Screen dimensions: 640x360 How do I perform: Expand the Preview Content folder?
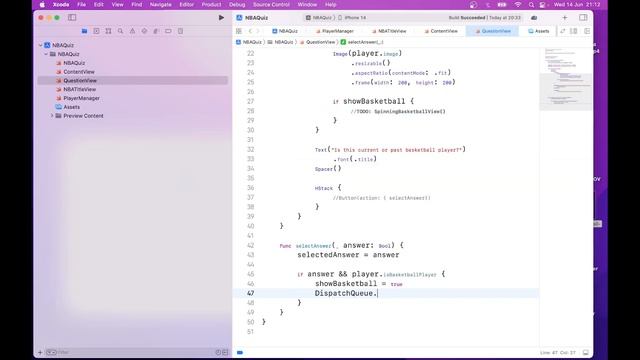[x=52, y=116]
